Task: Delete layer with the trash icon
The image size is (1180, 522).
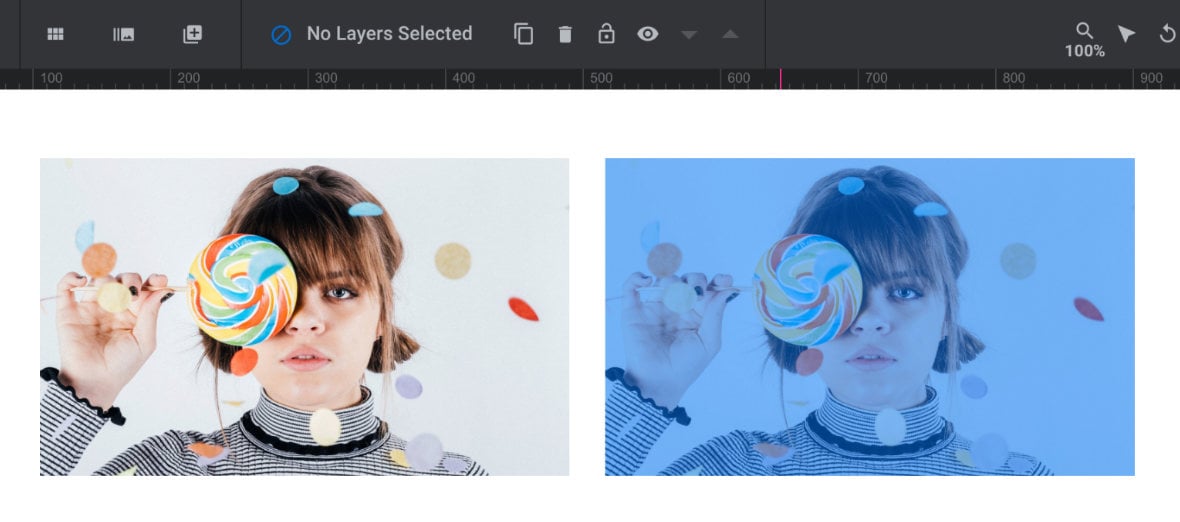Action: pyautogui.click(x=565, y=35)
